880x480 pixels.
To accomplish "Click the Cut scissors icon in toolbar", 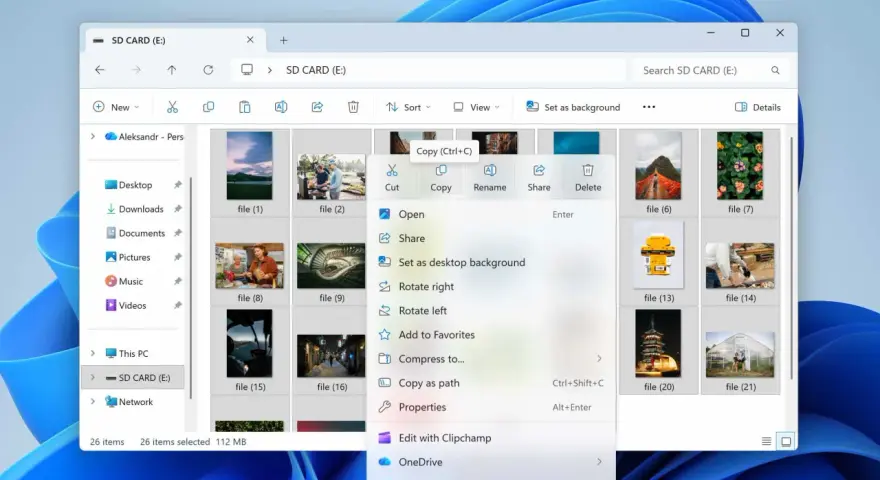I will point(172,107).
